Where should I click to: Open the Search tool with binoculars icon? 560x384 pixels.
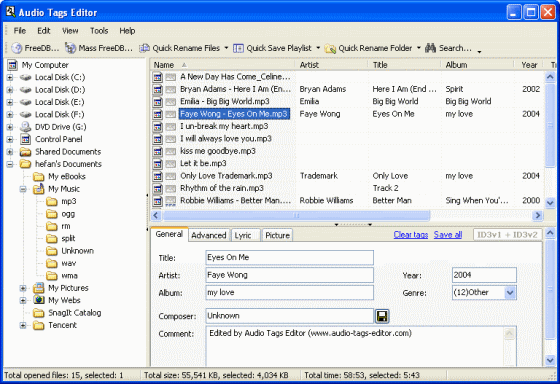449,48
